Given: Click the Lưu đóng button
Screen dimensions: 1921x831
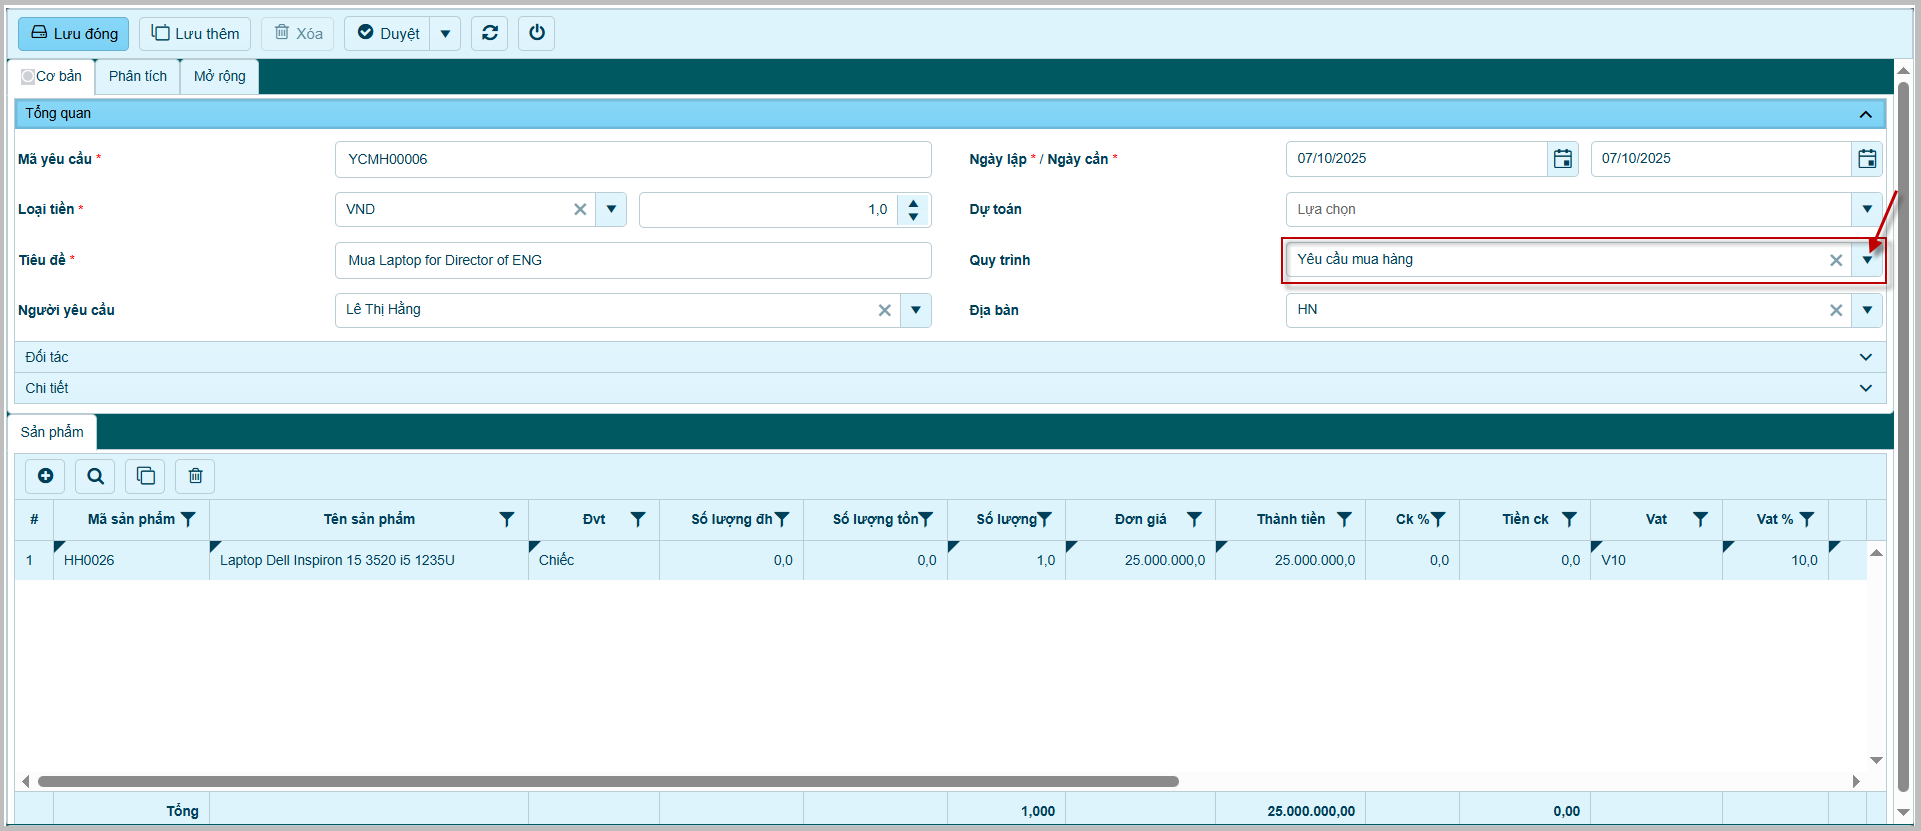Looking at the screenshot, I should pyautogui.click(x=74, y=34).
